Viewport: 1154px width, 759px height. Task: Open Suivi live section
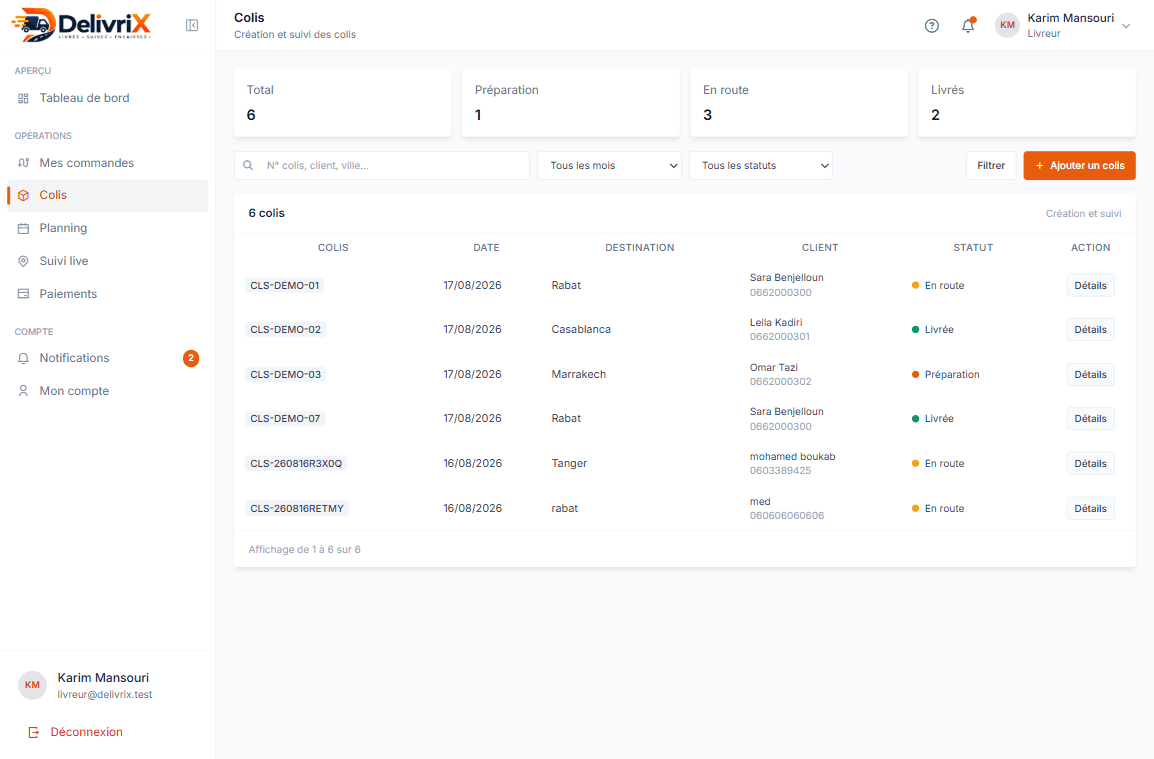(107, 261)
